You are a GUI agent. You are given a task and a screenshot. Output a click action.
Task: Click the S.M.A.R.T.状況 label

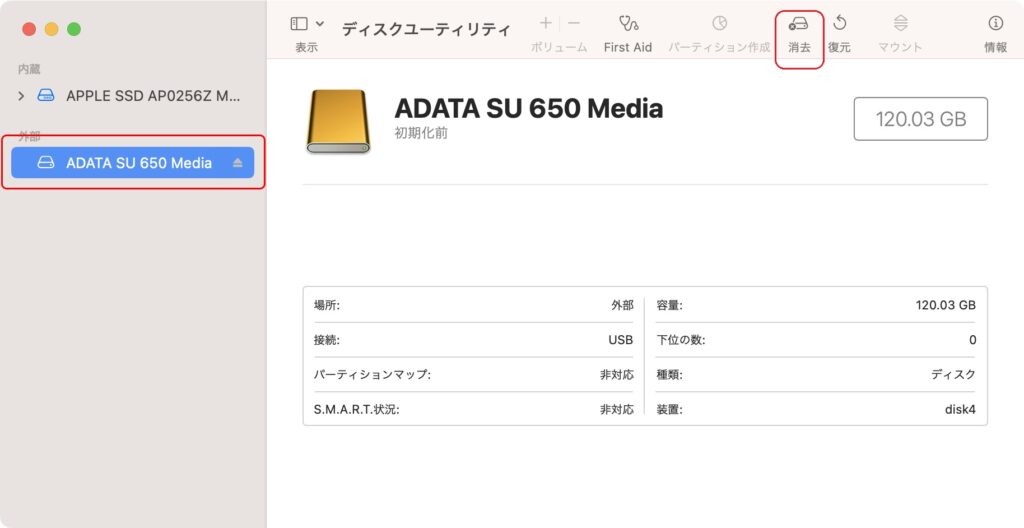357,410
